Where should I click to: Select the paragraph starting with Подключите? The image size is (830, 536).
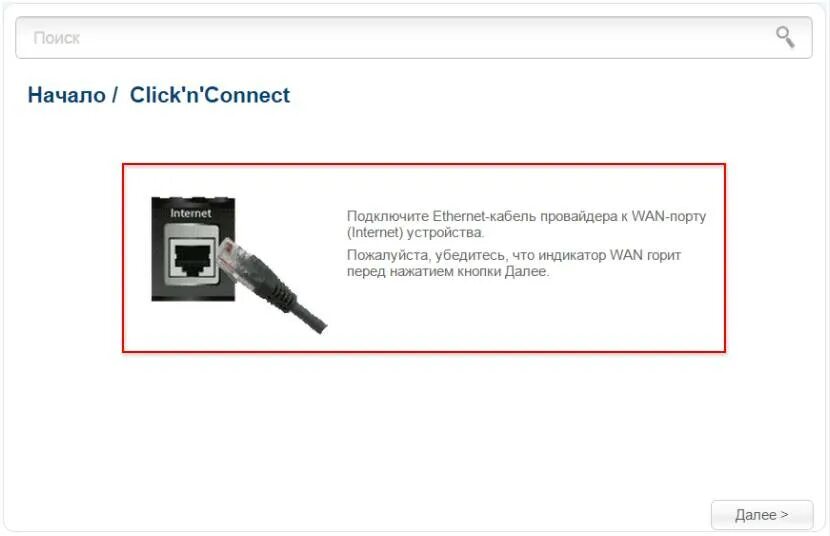(526, 224)
